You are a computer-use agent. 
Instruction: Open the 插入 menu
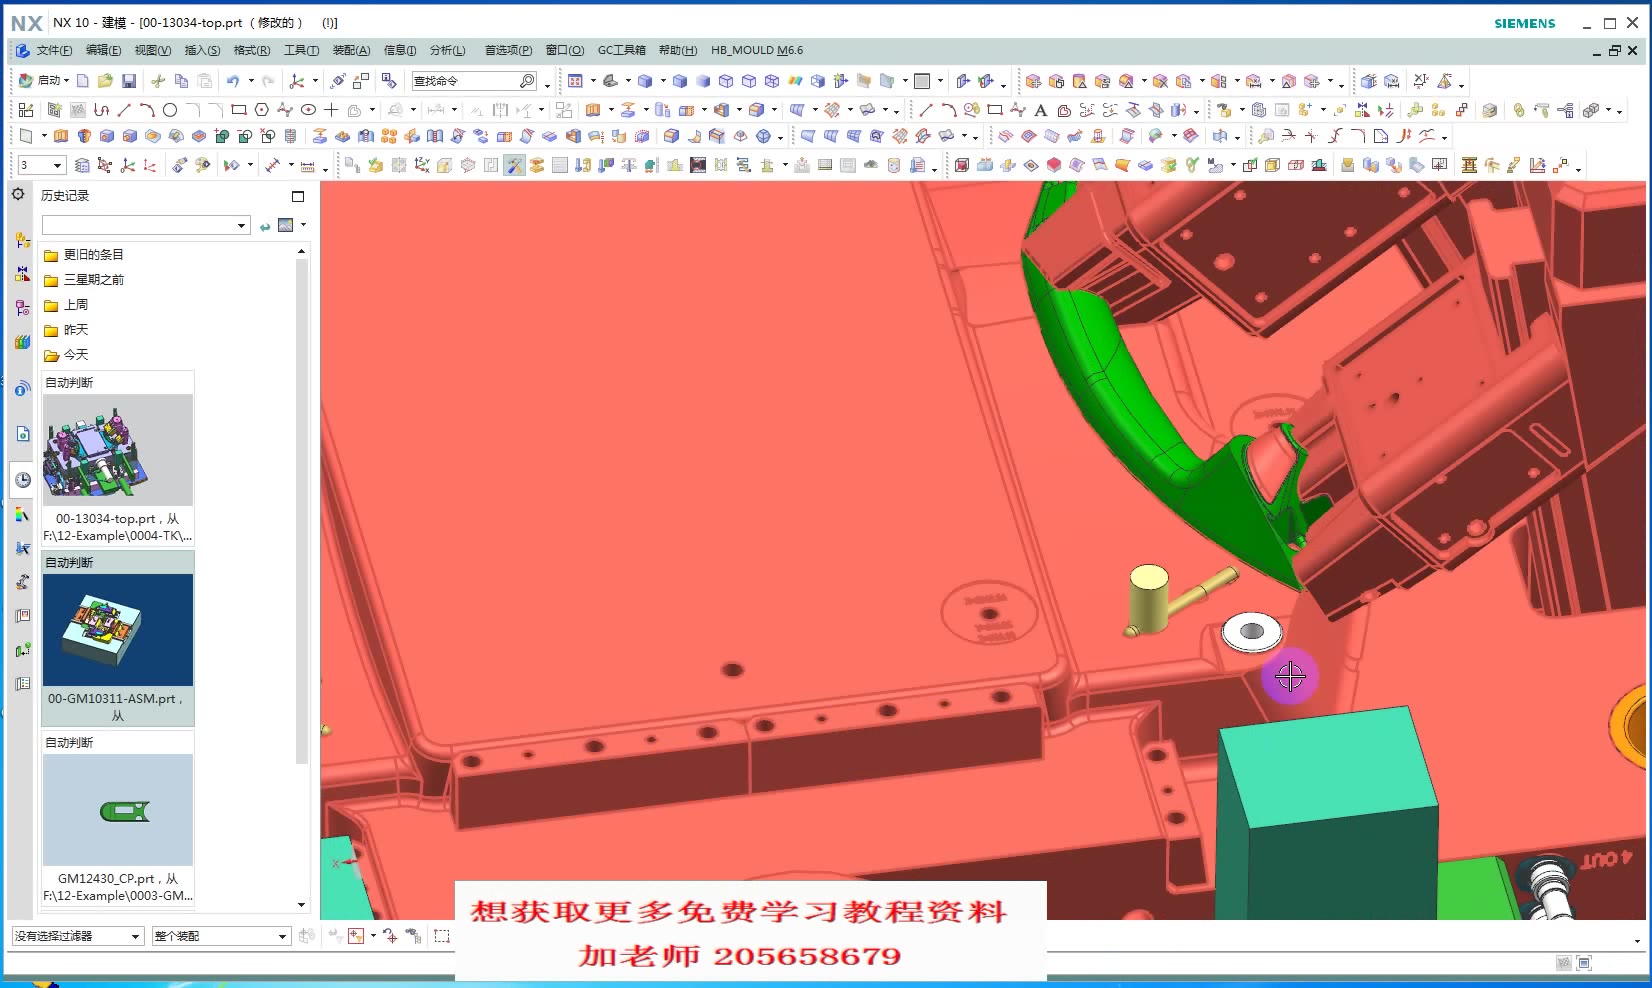[x=200, y=50]
